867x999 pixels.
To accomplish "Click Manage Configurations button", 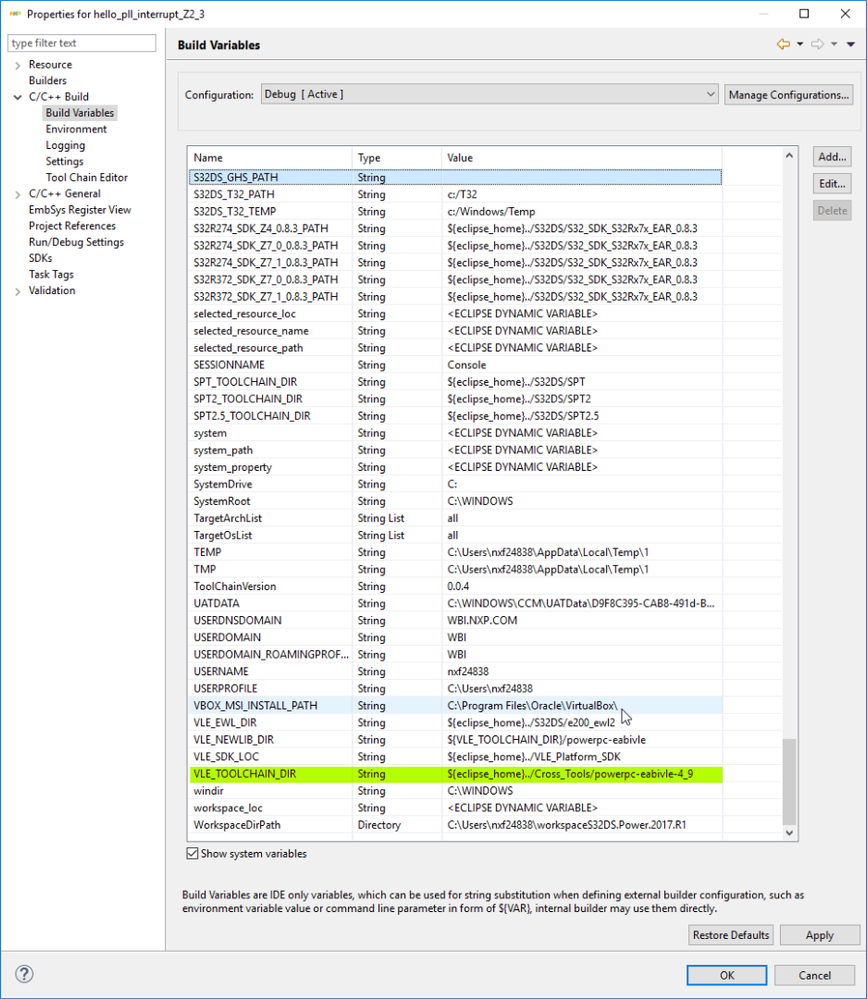I will [789, 94].
